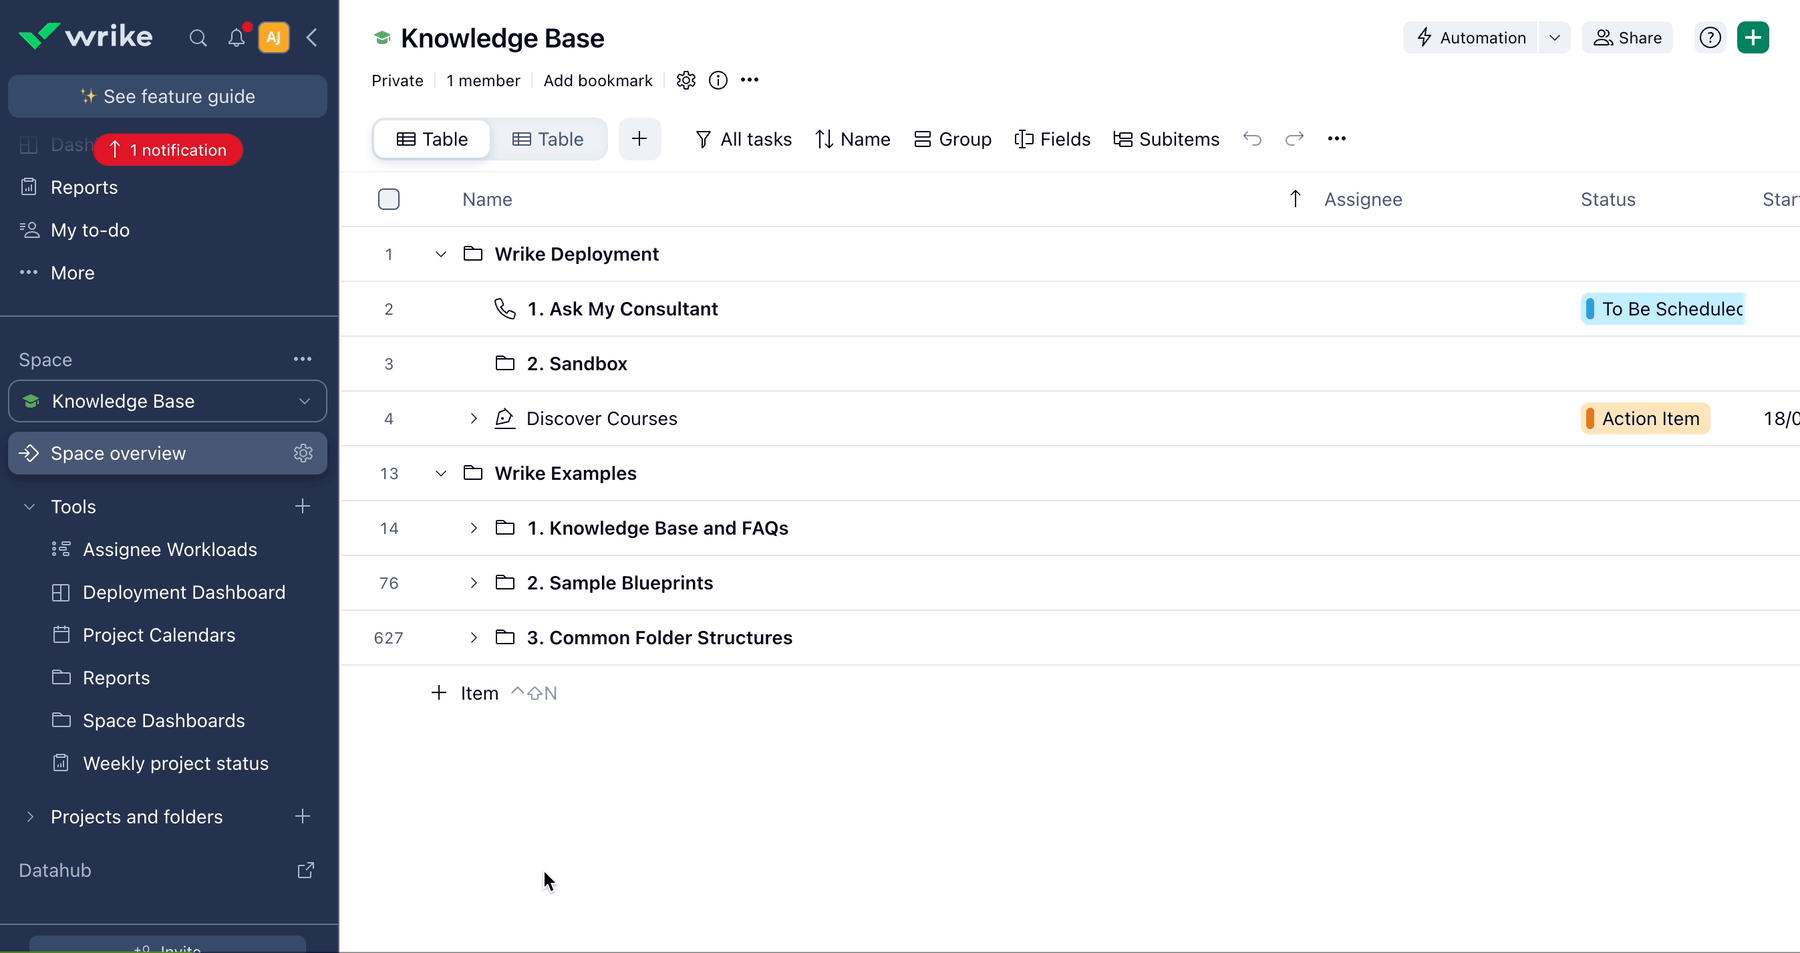Click the Add bookmark link
This screenshot has height=953, width=1800.
(x=597, y=80)
